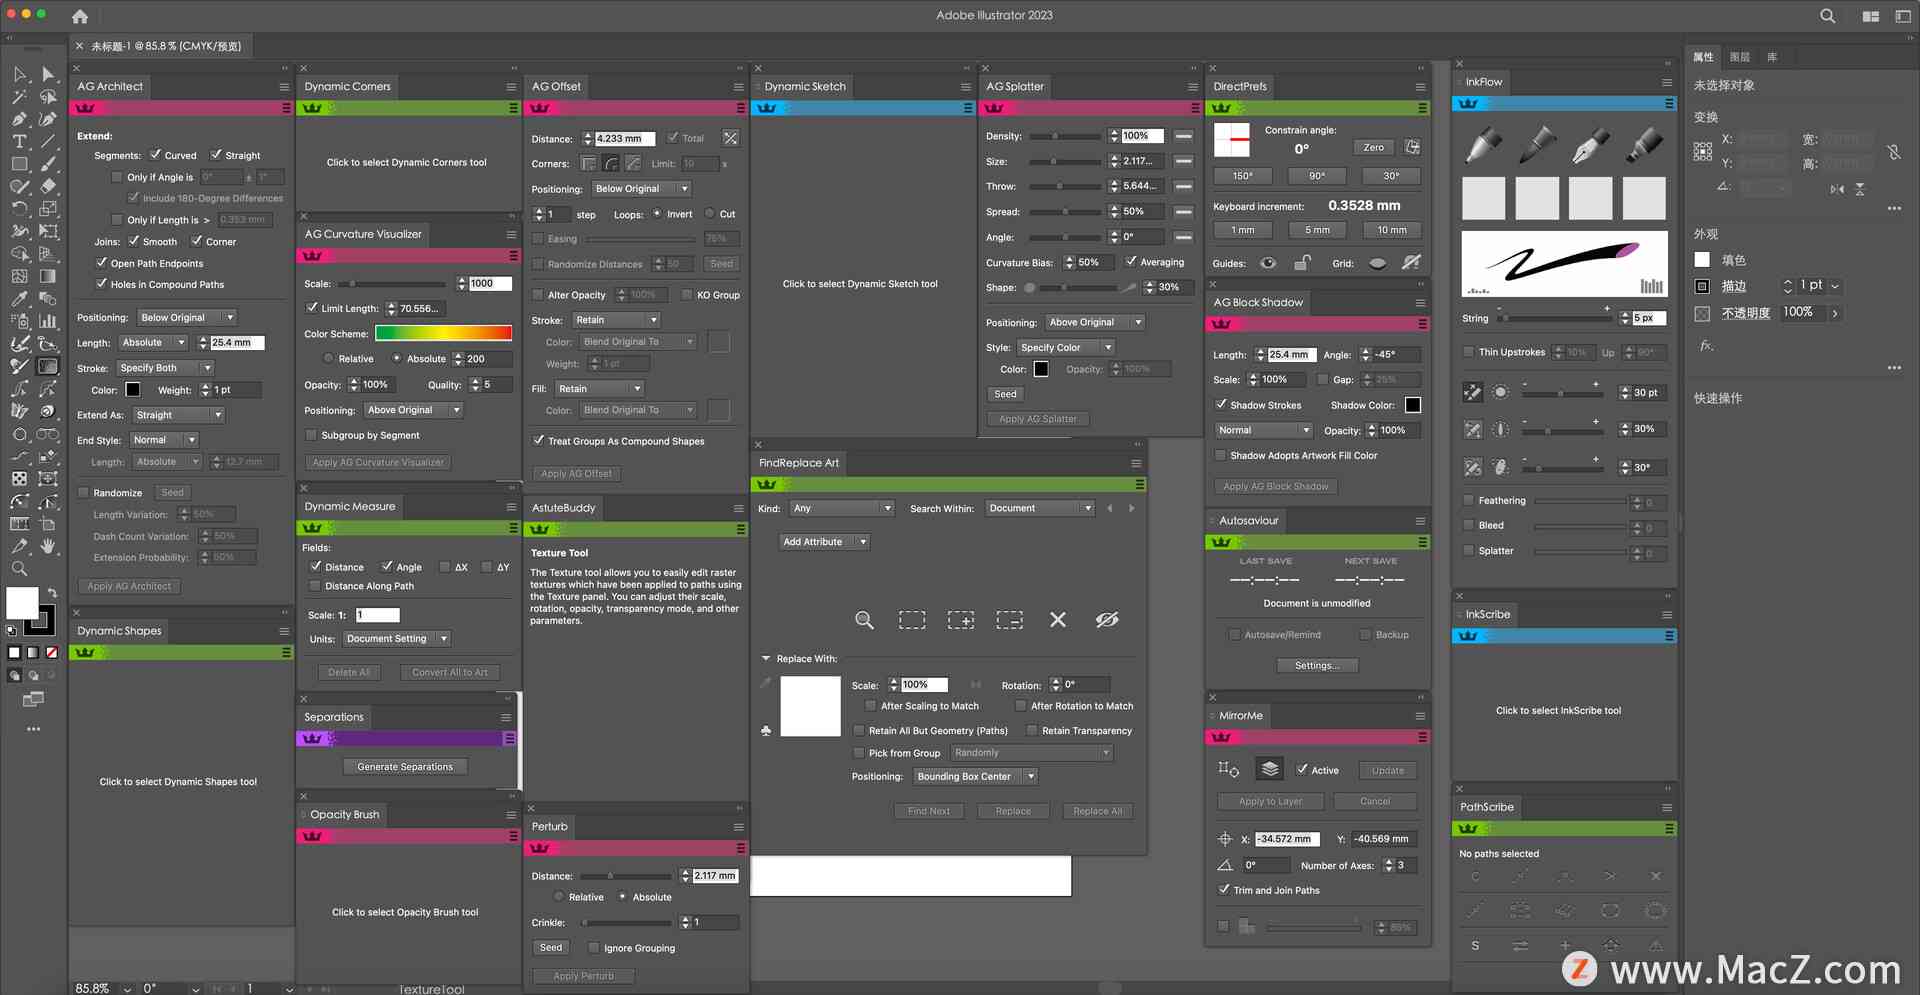1920x995 pixels.
Task: Enable Feathering in InkFlow panel
Action: pos(1468,500)
